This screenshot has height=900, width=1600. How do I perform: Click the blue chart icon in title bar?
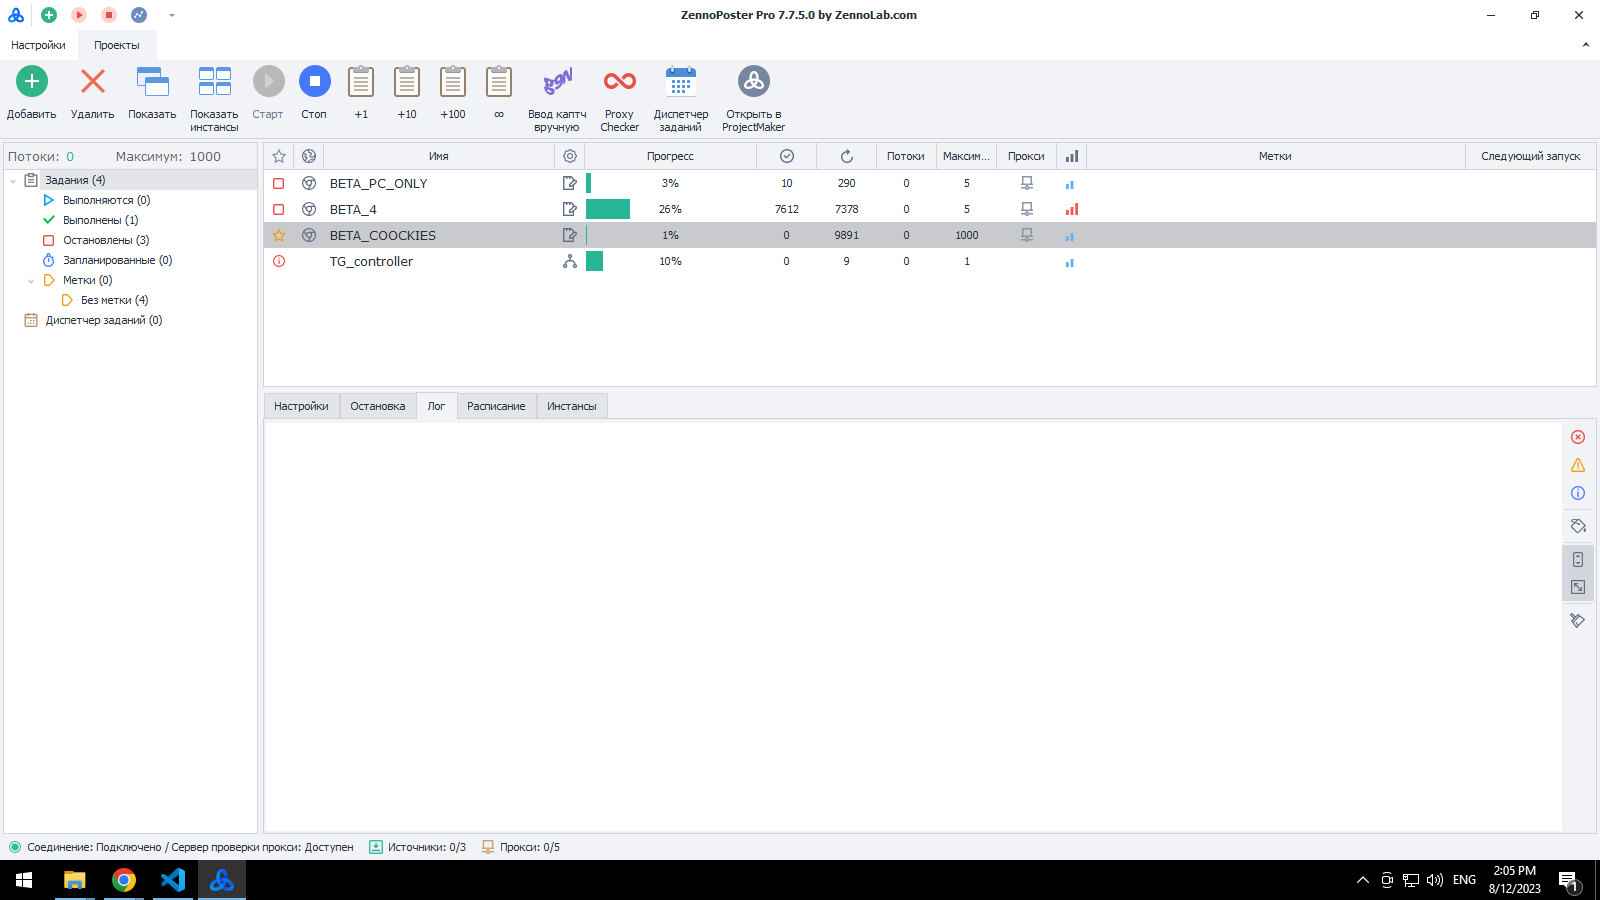click(139, 15)
